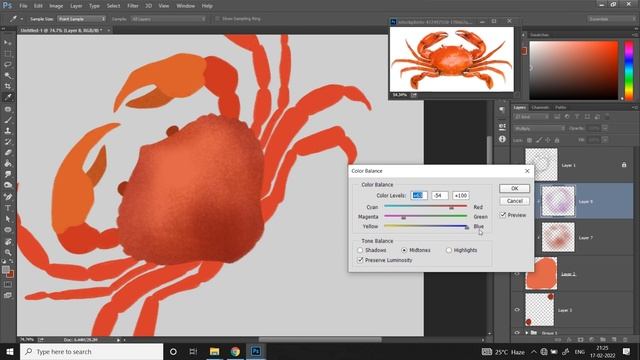Screen dimensions: 640x360
Task: Click the third Color Levels field +100
Action: (x=460, y=196)
